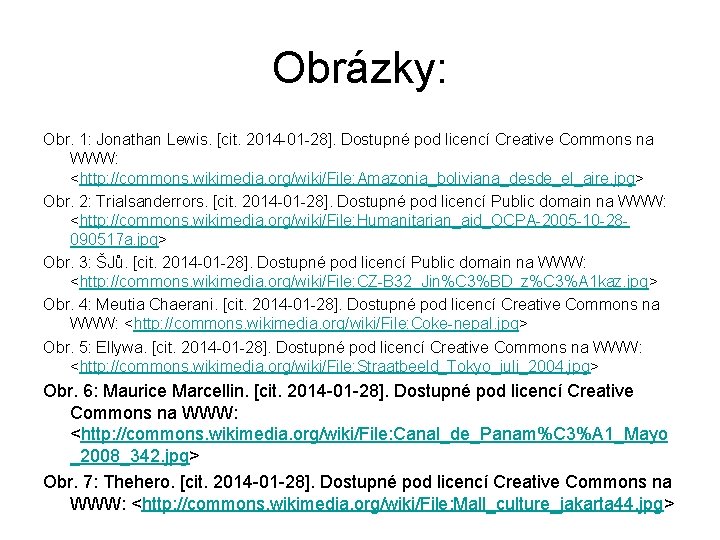Click the text 'Obr. 4: Meutia Chaerani.'

click(129, 304)
